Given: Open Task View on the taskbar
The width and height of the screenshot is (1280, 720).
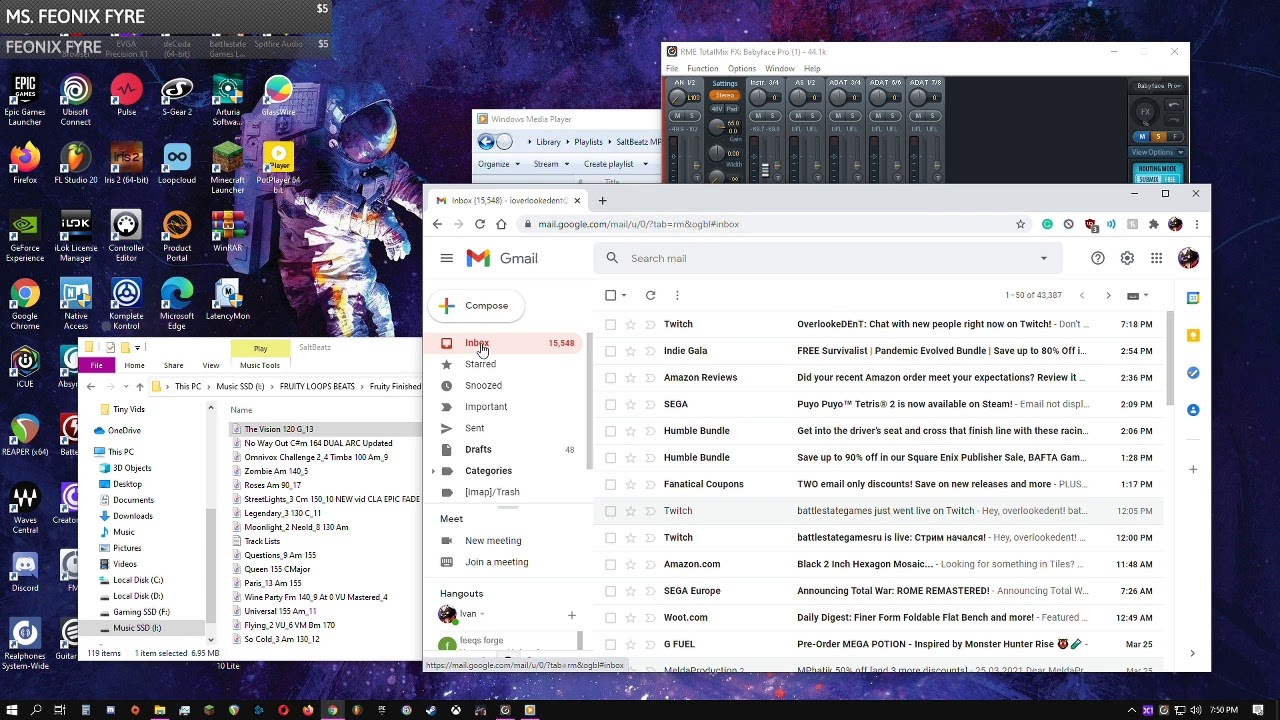Looking at the screenshot, I should (x=60, y=710).
